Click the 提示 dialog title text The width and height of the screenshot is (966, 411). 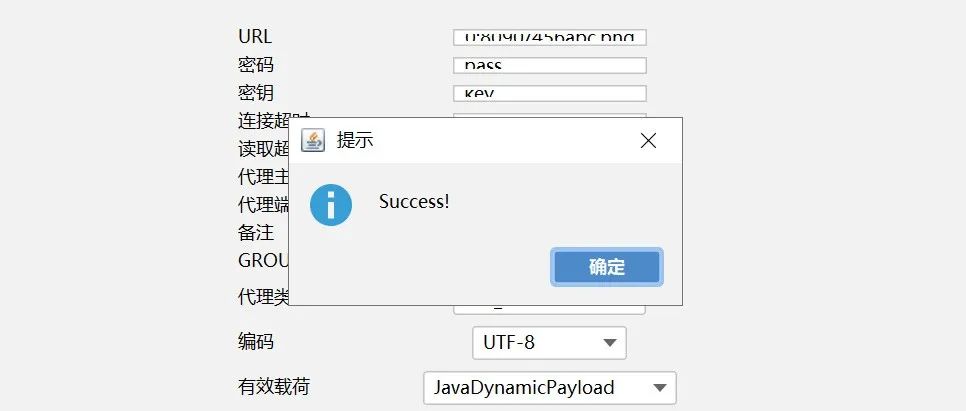pyautogui.click(x=355, y=140)
